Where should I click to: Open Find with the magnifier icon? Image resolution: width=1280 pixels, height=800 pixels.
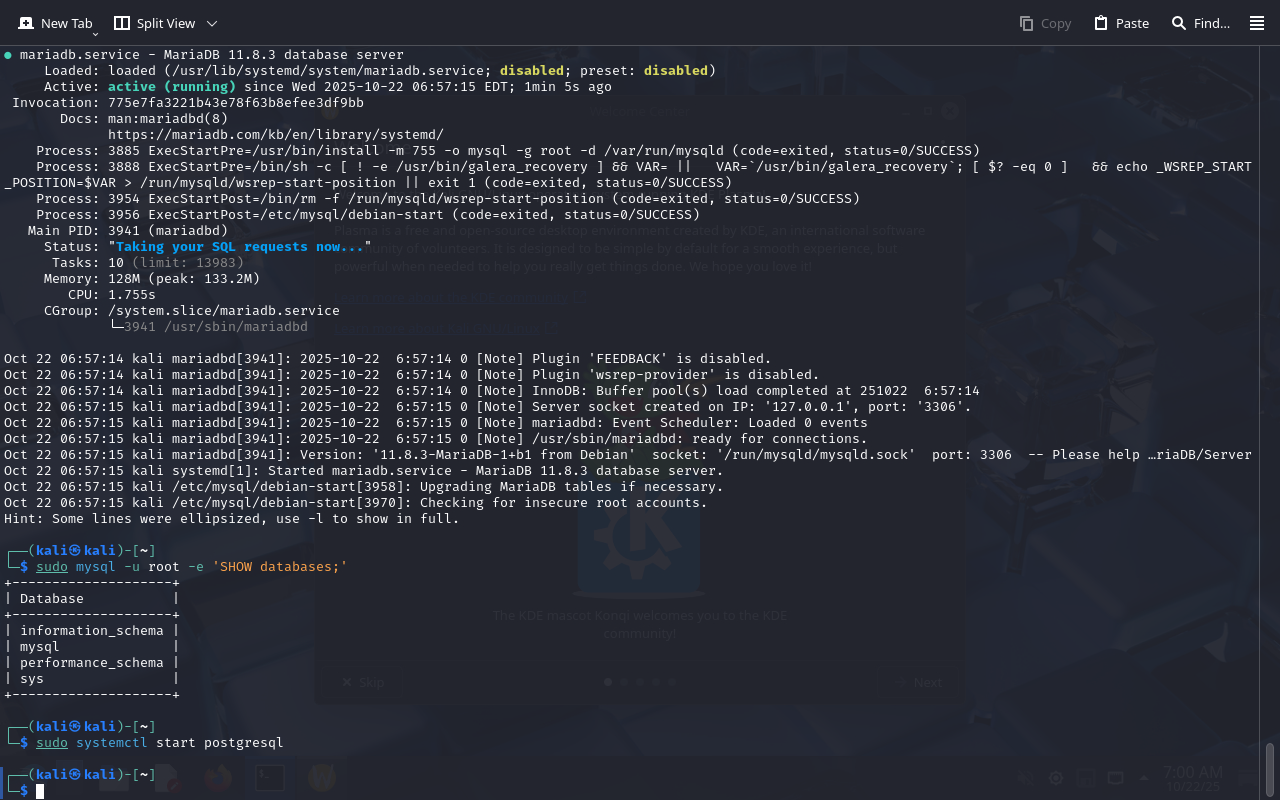coord(1179,23)
